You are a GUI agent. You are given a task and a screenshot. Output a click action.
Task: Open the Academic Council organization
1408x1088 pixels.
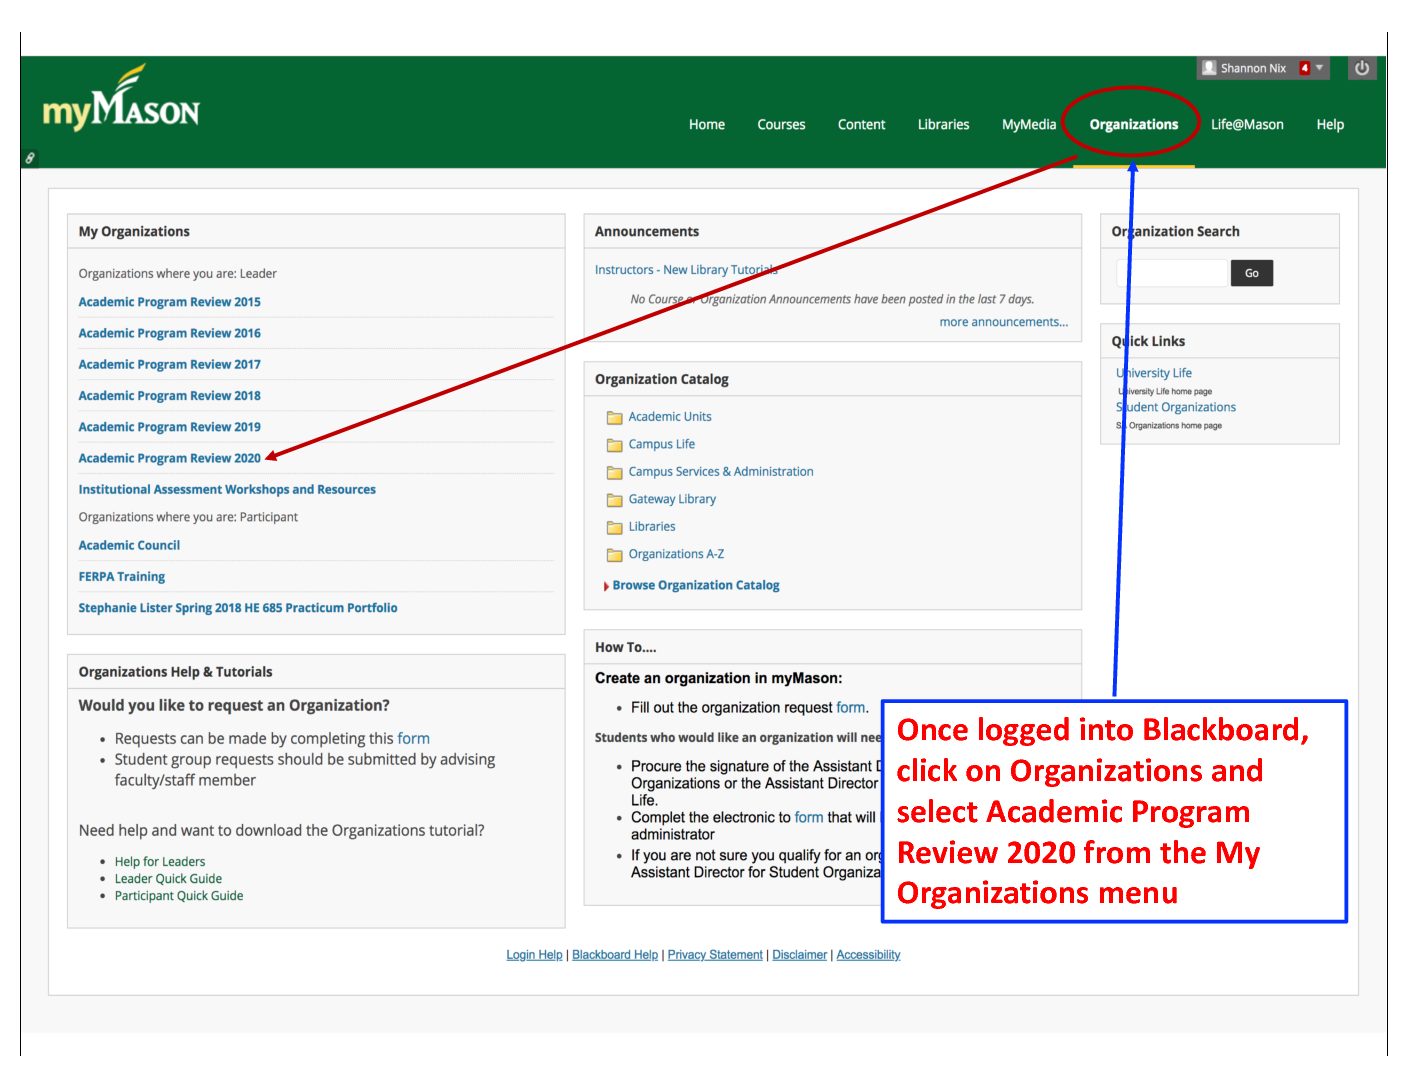pyautogui.click(x=129, y=546)
